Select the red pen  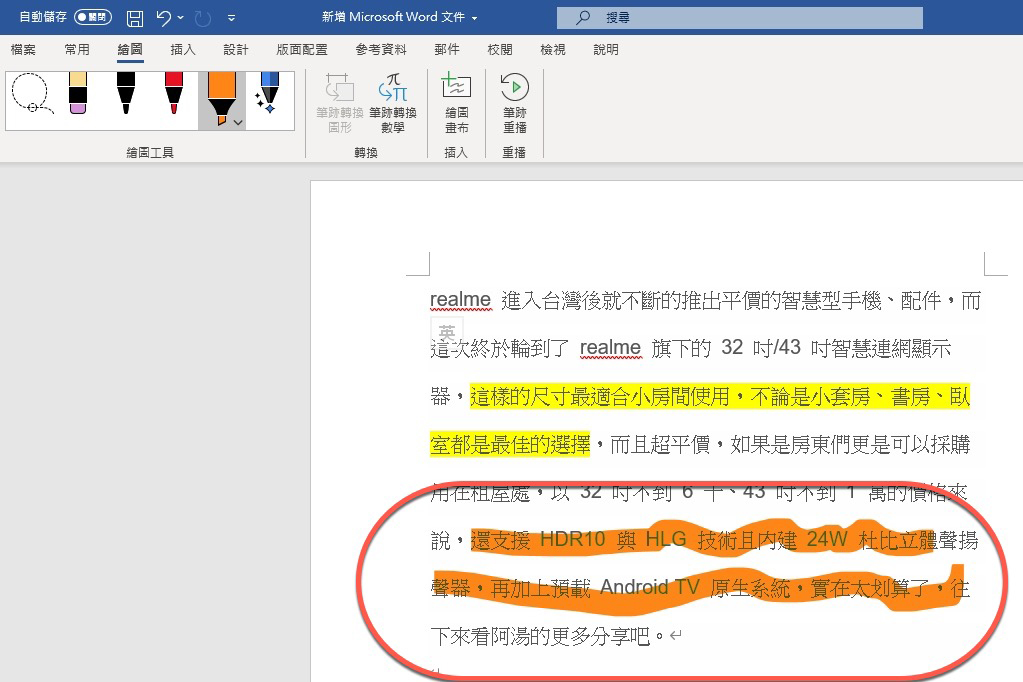[x=175, y=95]
